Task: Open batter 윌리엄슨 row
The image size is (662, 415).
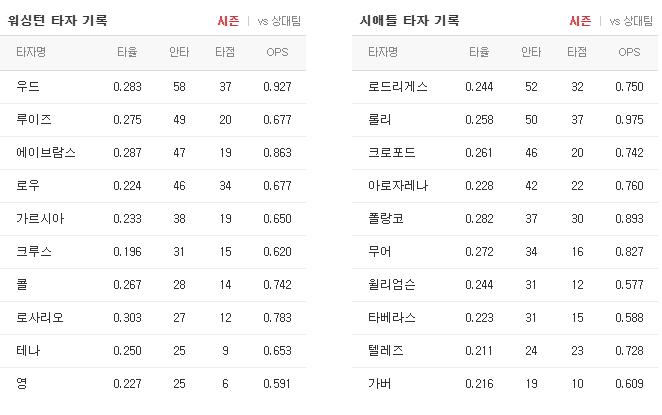Action: point(505,285)
